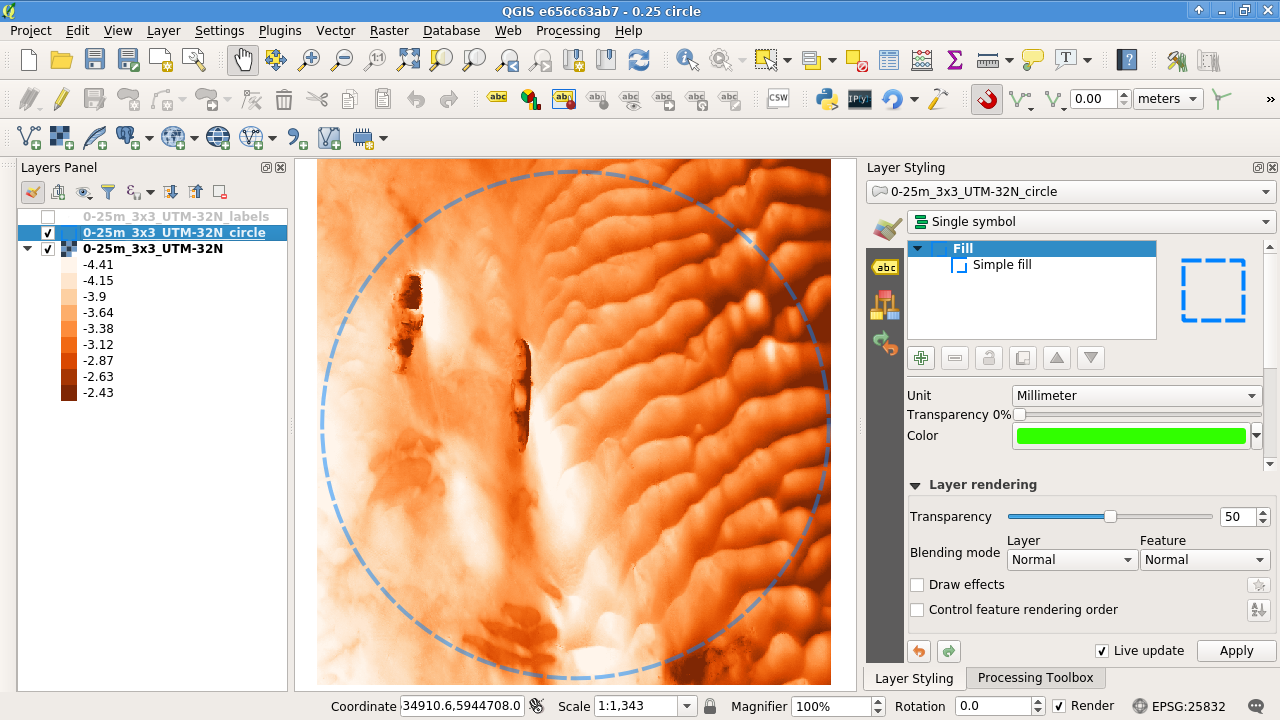Toggle the scale lock icon

(x=710, y=706)
